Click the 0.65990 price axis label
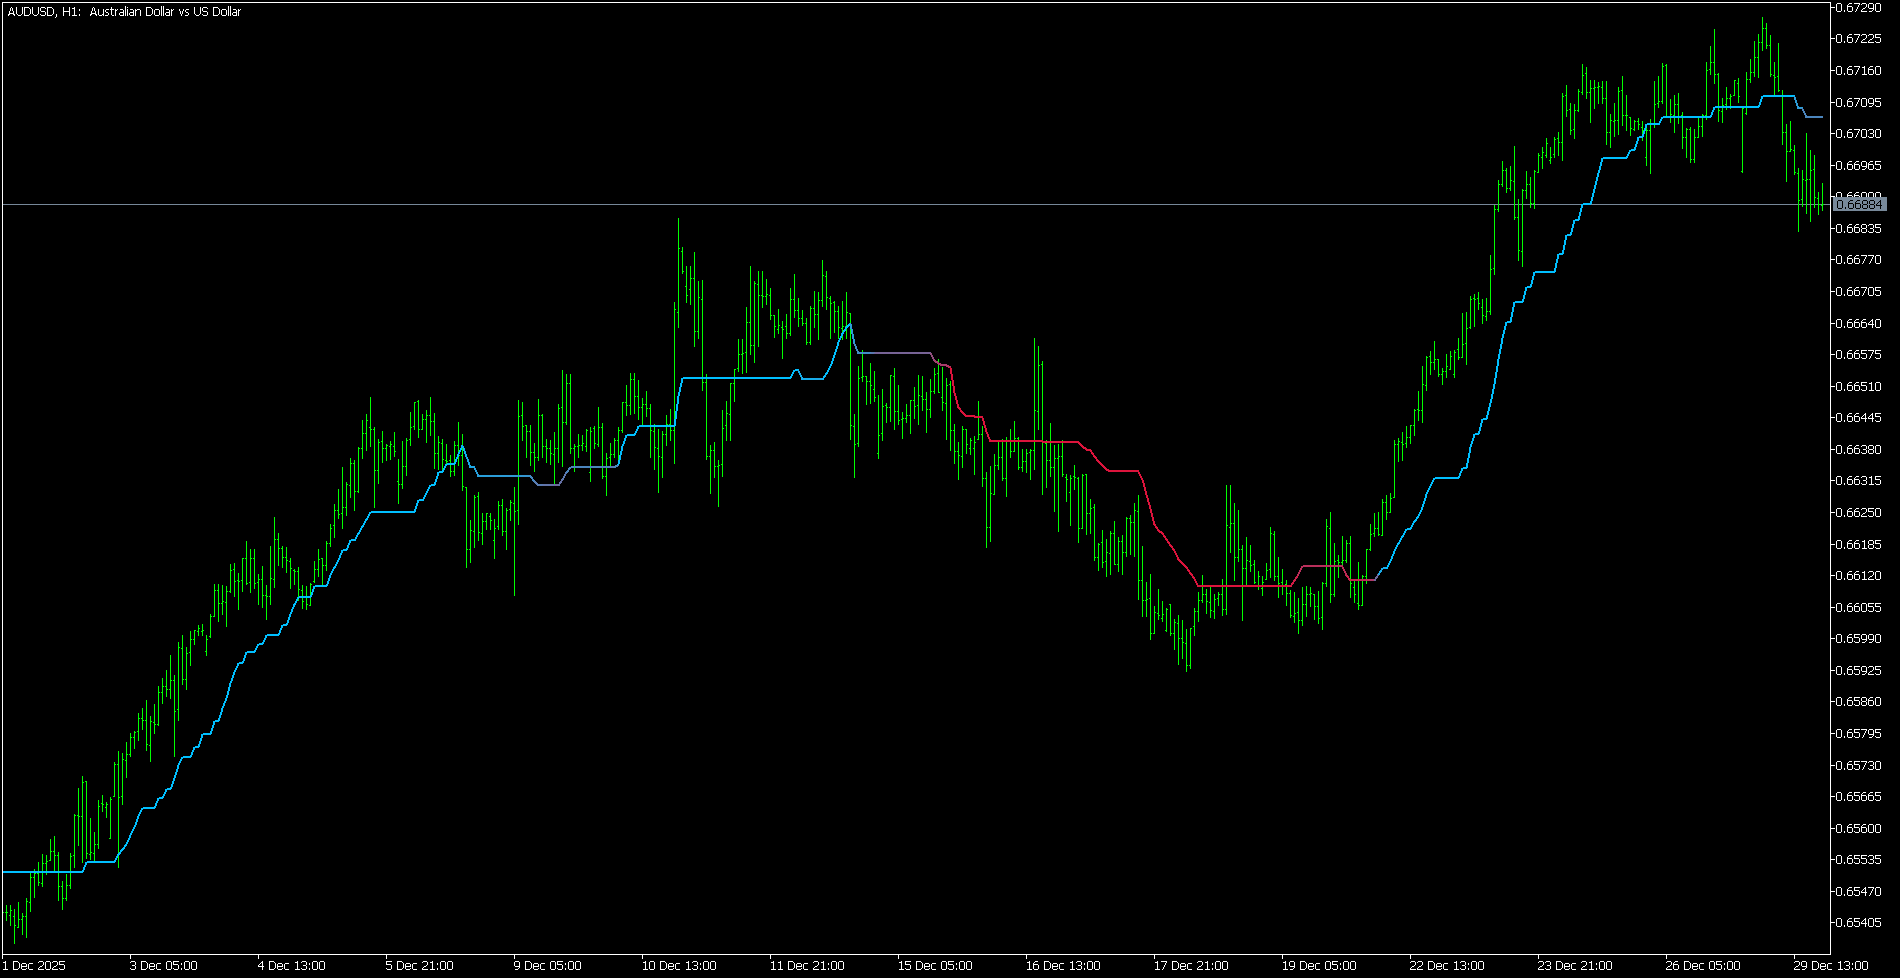Image resolution: width=1900 pixels, height=978 pixels. [x=1860, y=639]
